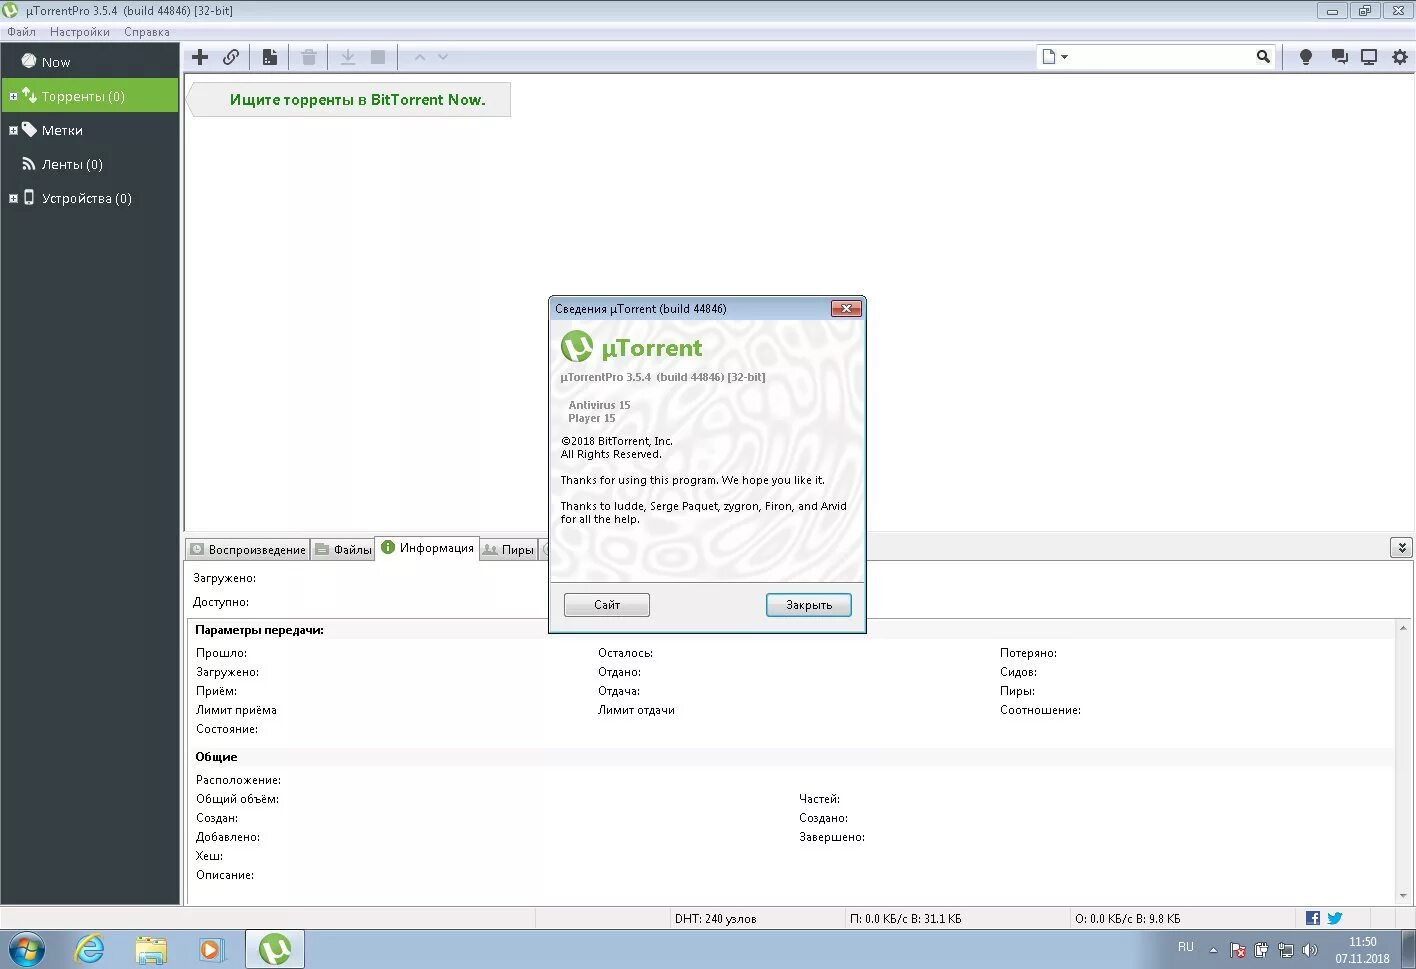
Task: Click the volume speaker tray icon
Action: point(1309,950)
